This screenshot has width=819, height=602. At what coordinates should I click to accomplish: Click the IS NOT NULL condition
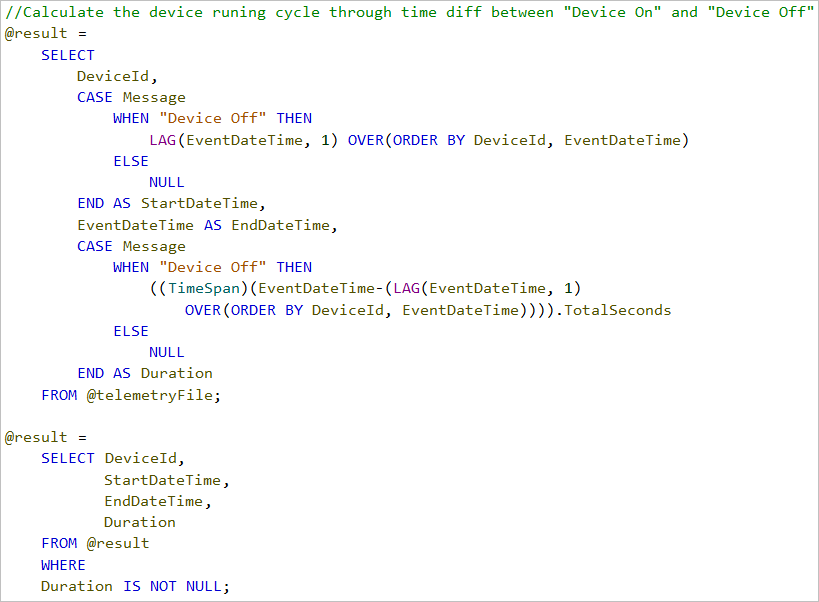pyautogui.click(x=176, y=586)
